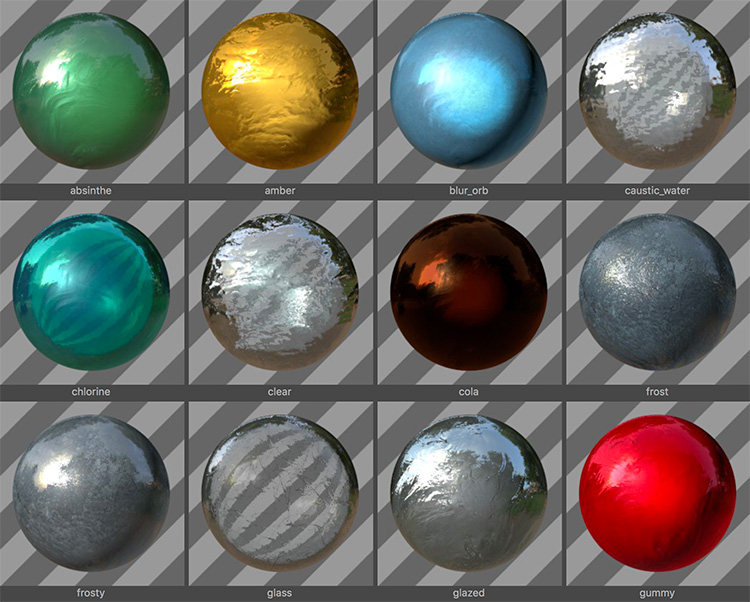750x602 pixels.
Task: Select the frosty material preview sphere
Action: (x=91, y=493)
